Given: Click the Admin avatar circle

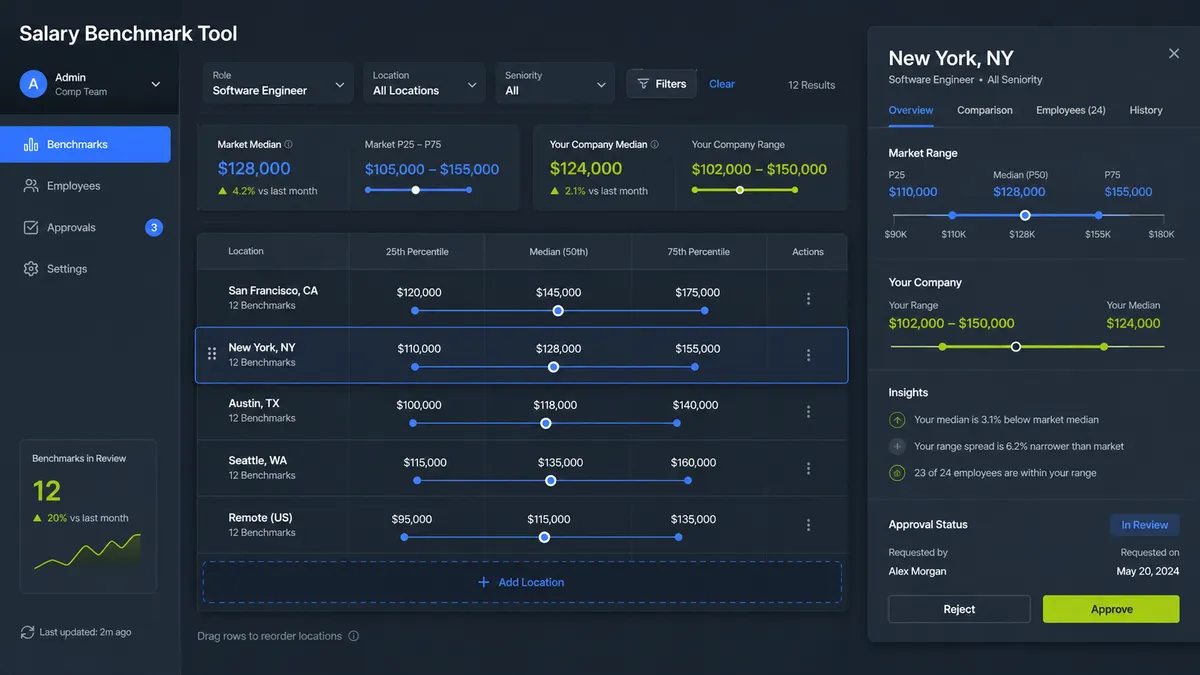Looking at the screenshot, I should click(34, 84).
